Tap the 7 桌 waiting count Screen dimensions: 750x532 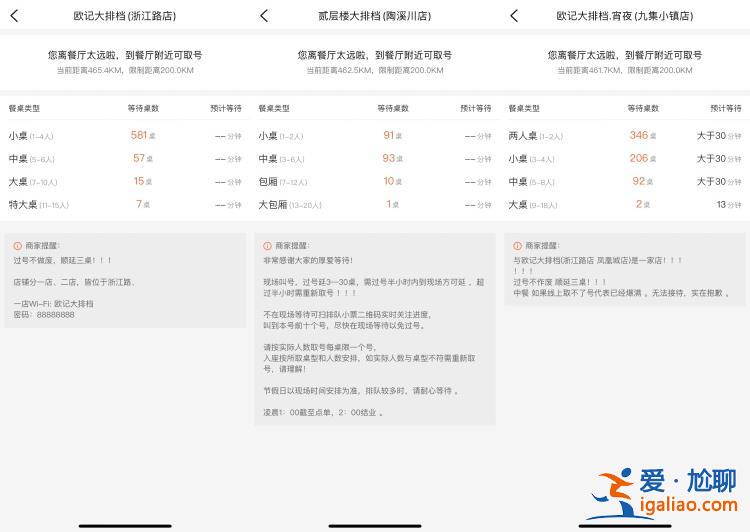tap(143, 204)
